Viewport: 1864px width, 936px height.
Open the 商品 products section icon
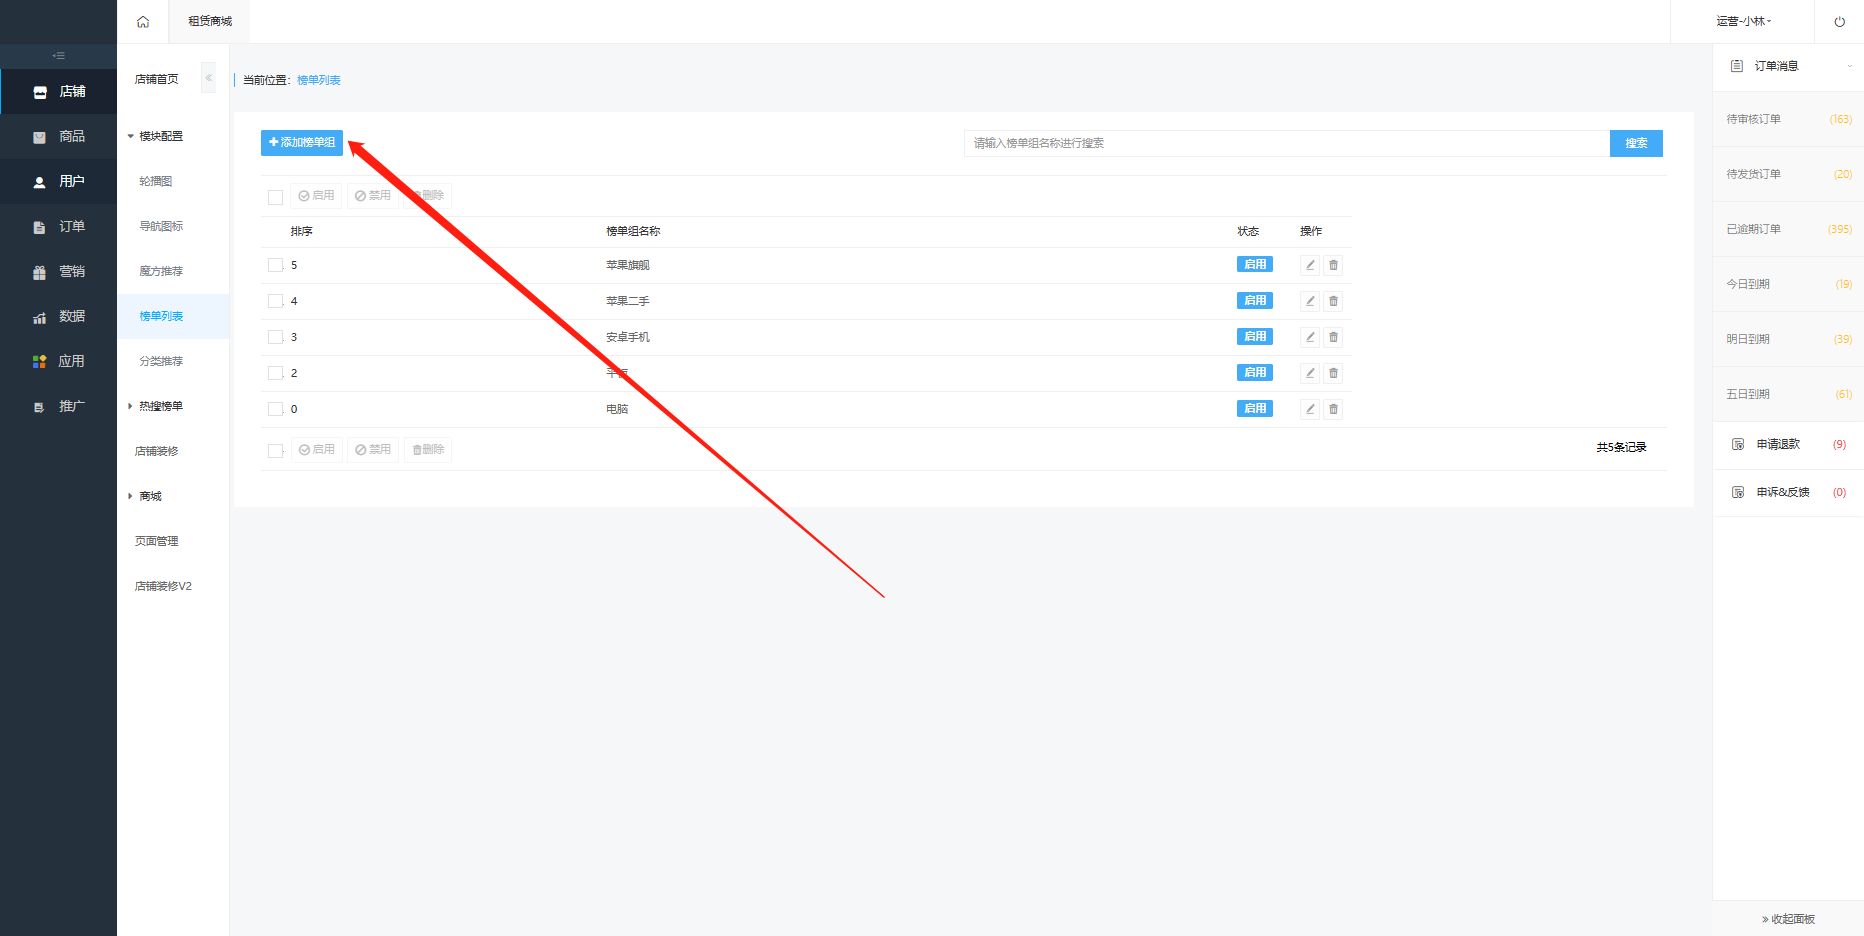(40, 137)
